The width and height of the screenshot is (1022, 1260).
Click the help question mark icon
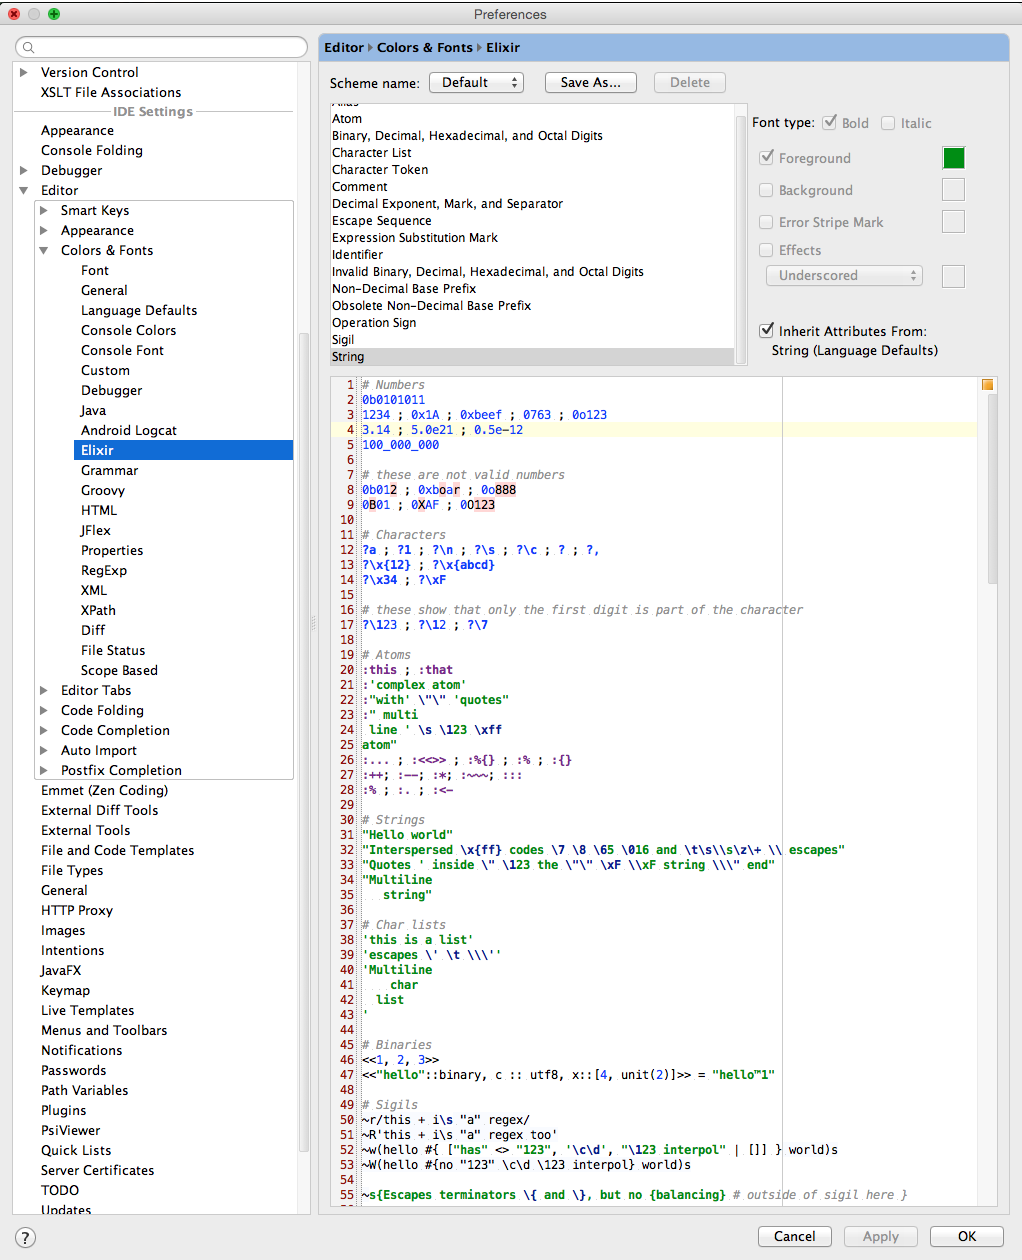[x=26, y=1237]
